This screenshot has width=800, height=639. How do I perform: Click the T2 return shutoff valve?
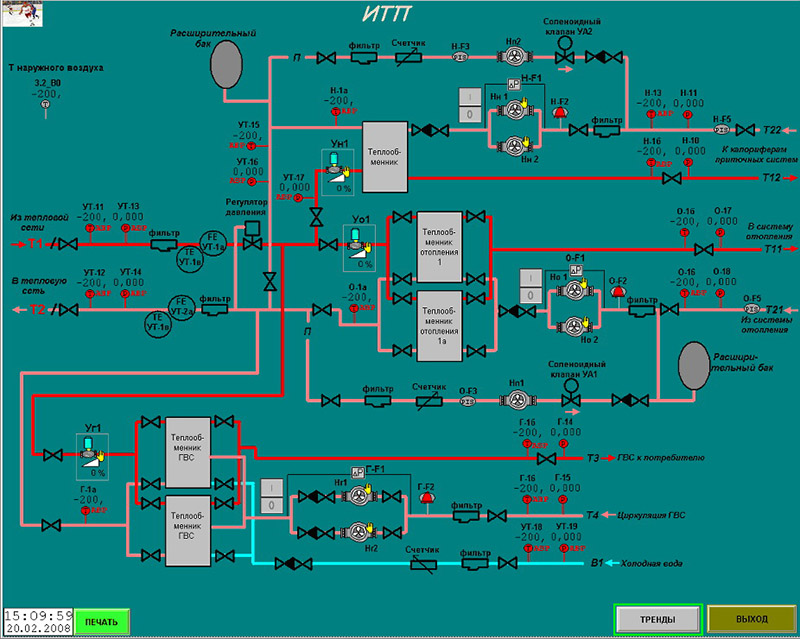68,309
